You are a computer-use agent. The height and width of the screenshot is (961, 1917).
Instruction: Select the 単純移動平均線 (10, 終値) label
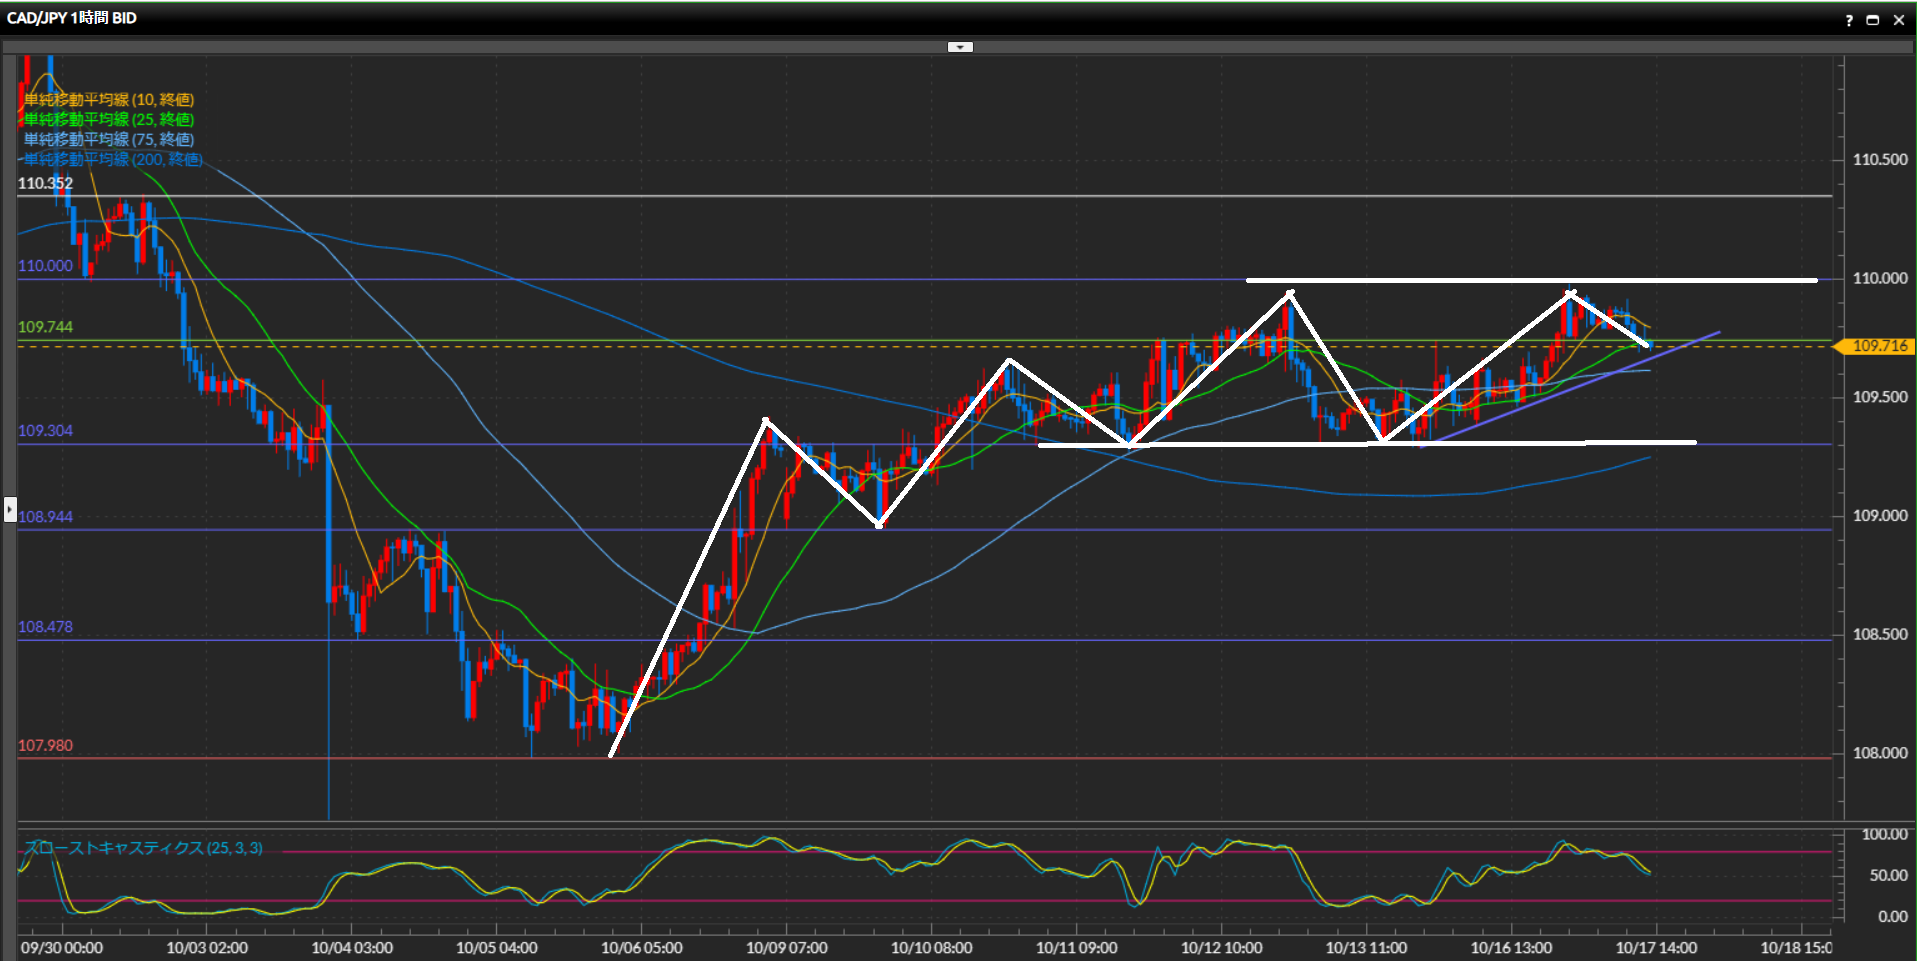tap(109, 100)
